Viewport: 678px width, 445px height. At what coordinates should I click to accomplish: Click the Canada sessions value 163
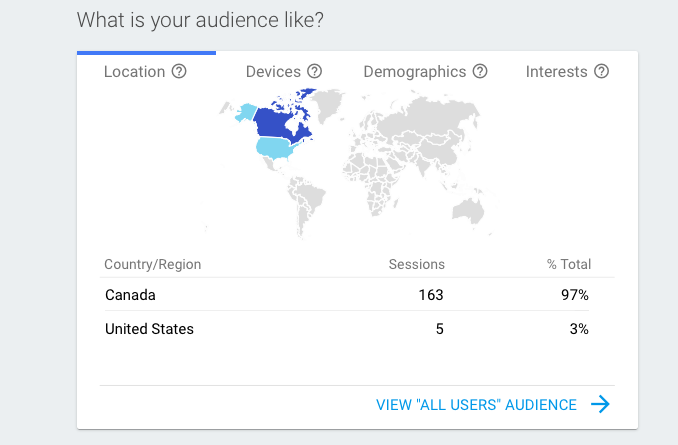pos(431,295)
